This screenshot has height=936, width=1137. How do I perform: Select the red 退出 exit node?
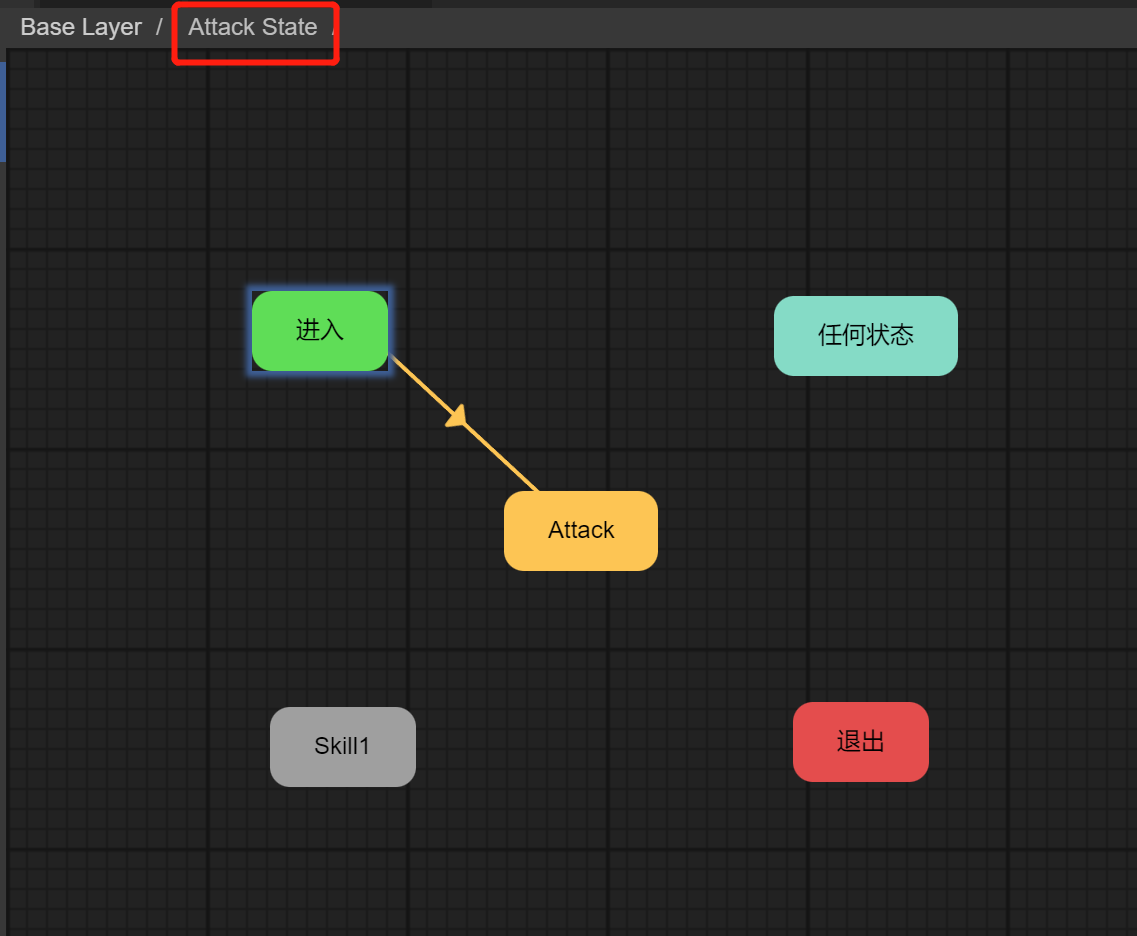pyautogui.click(x=860, y=742)
